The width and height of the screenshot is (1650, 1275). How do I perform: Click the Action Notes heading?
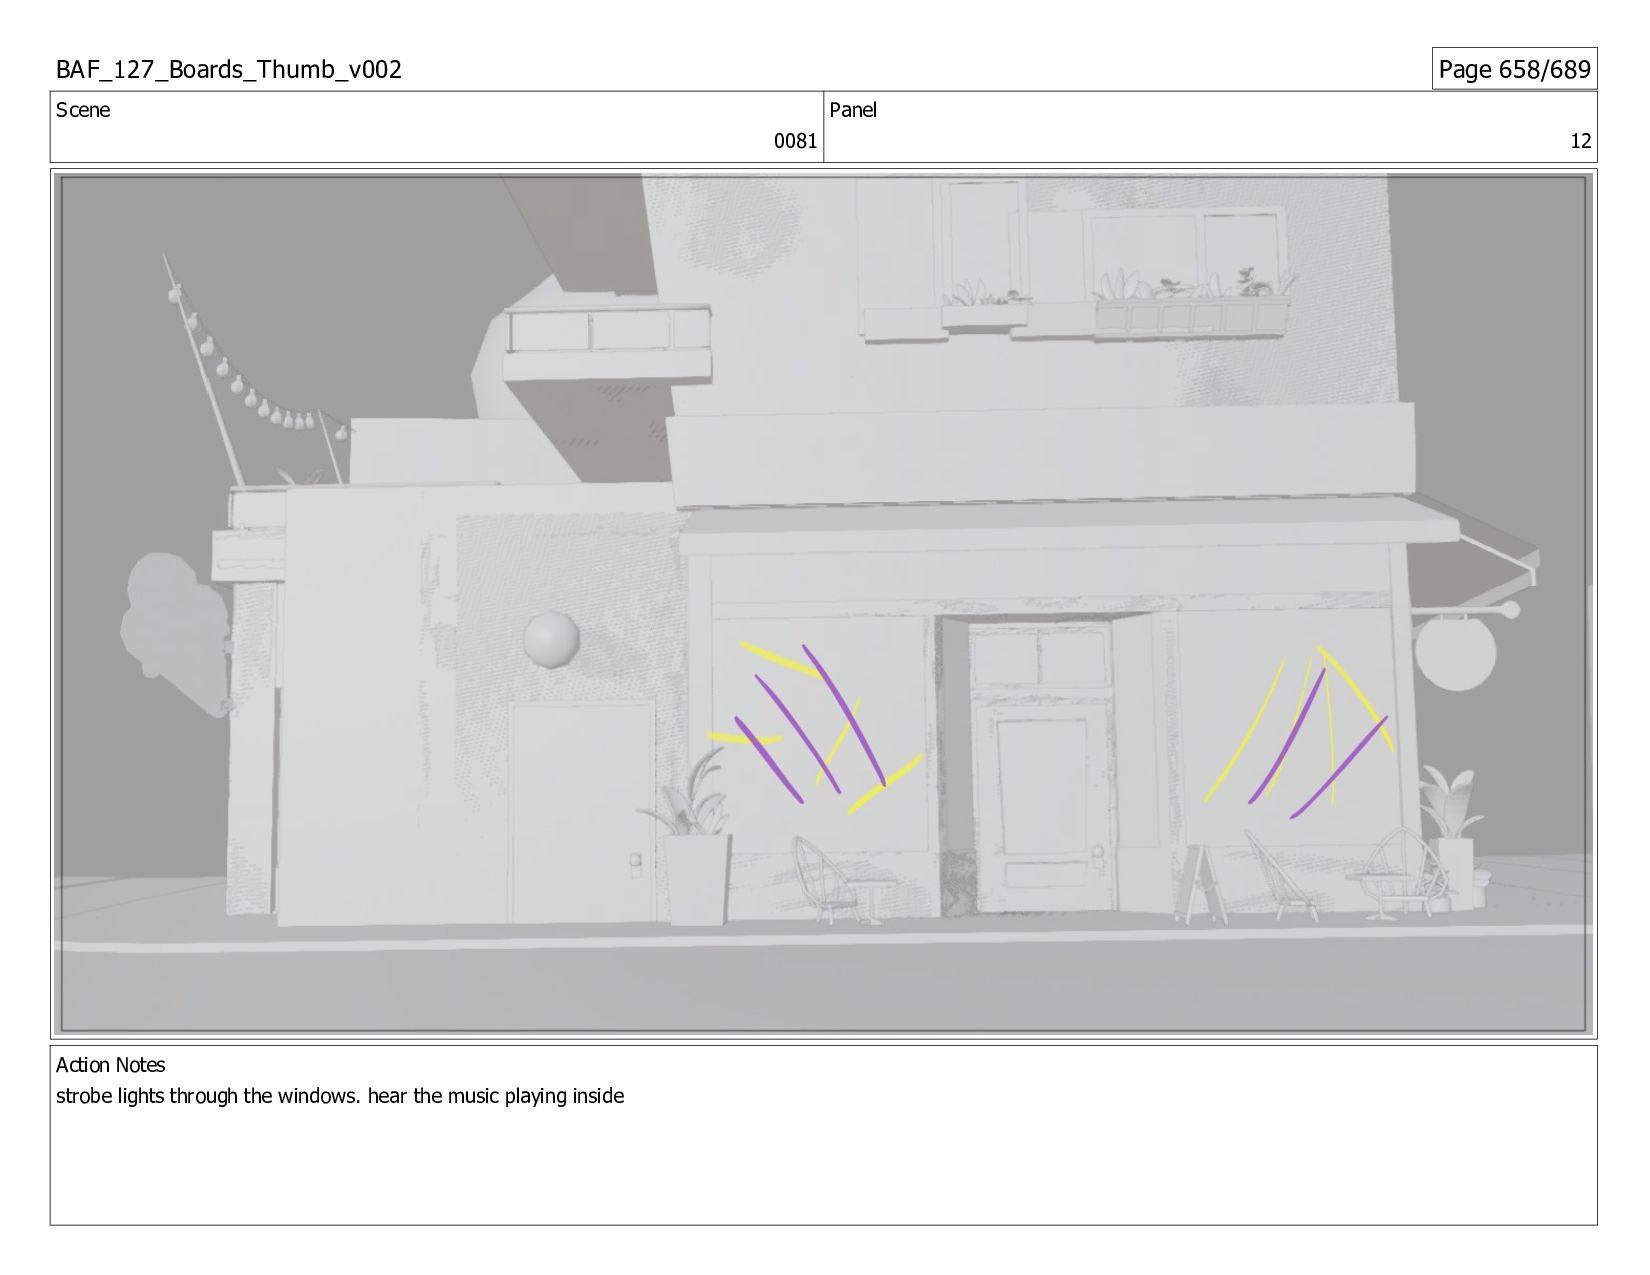(110, 1065)
